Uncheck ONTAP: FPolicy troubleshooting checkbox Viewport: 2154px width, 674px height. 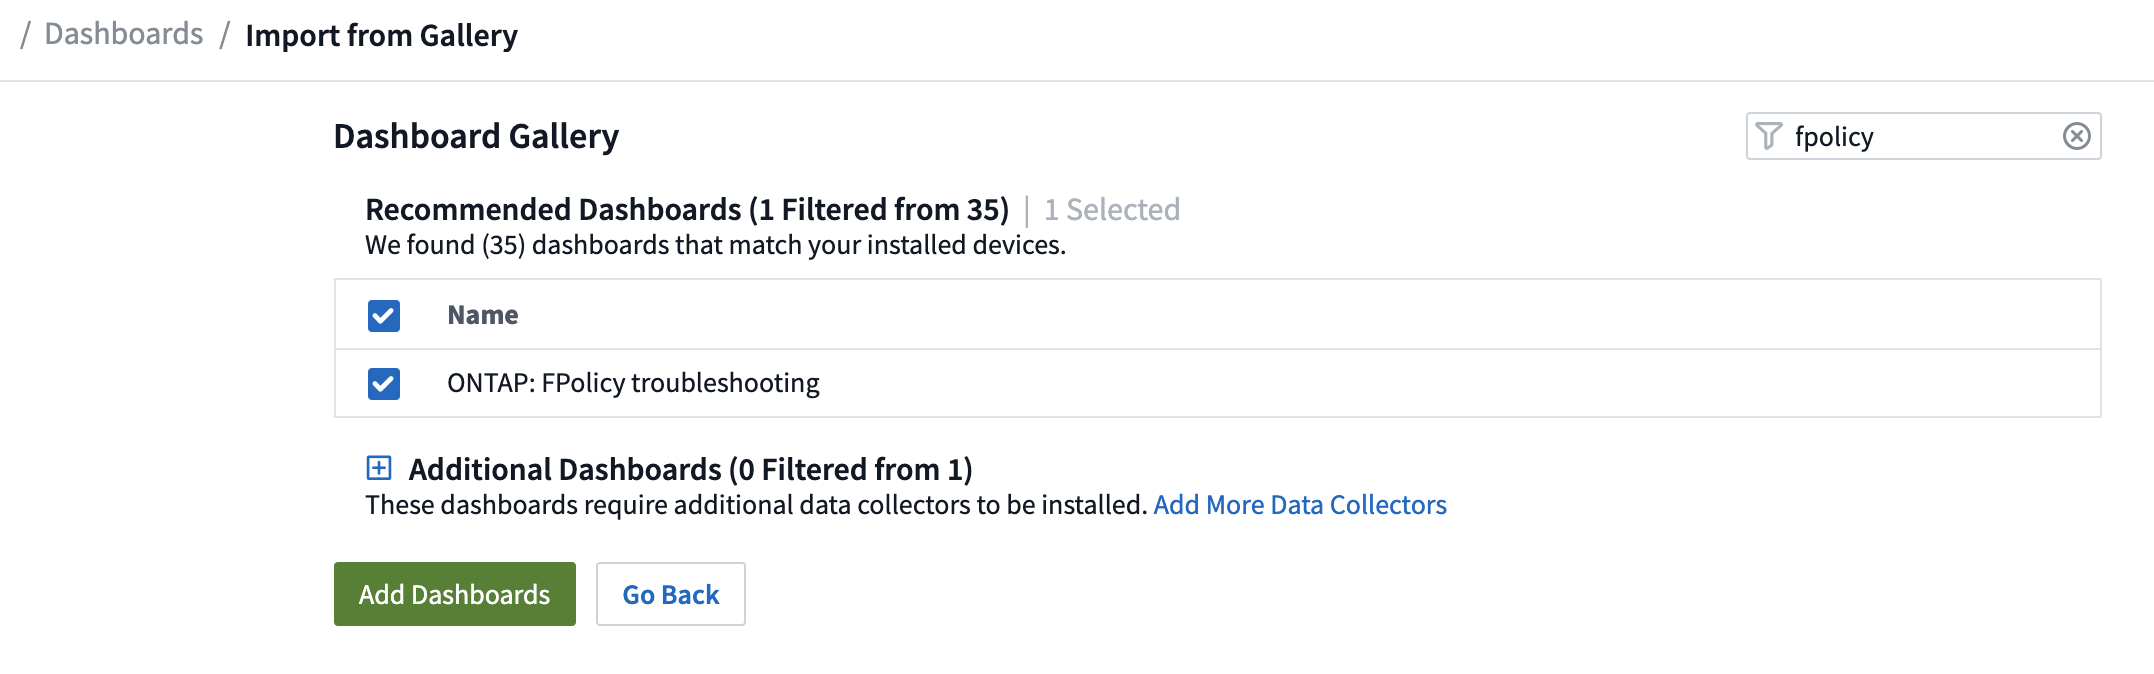tap(384, 384)
